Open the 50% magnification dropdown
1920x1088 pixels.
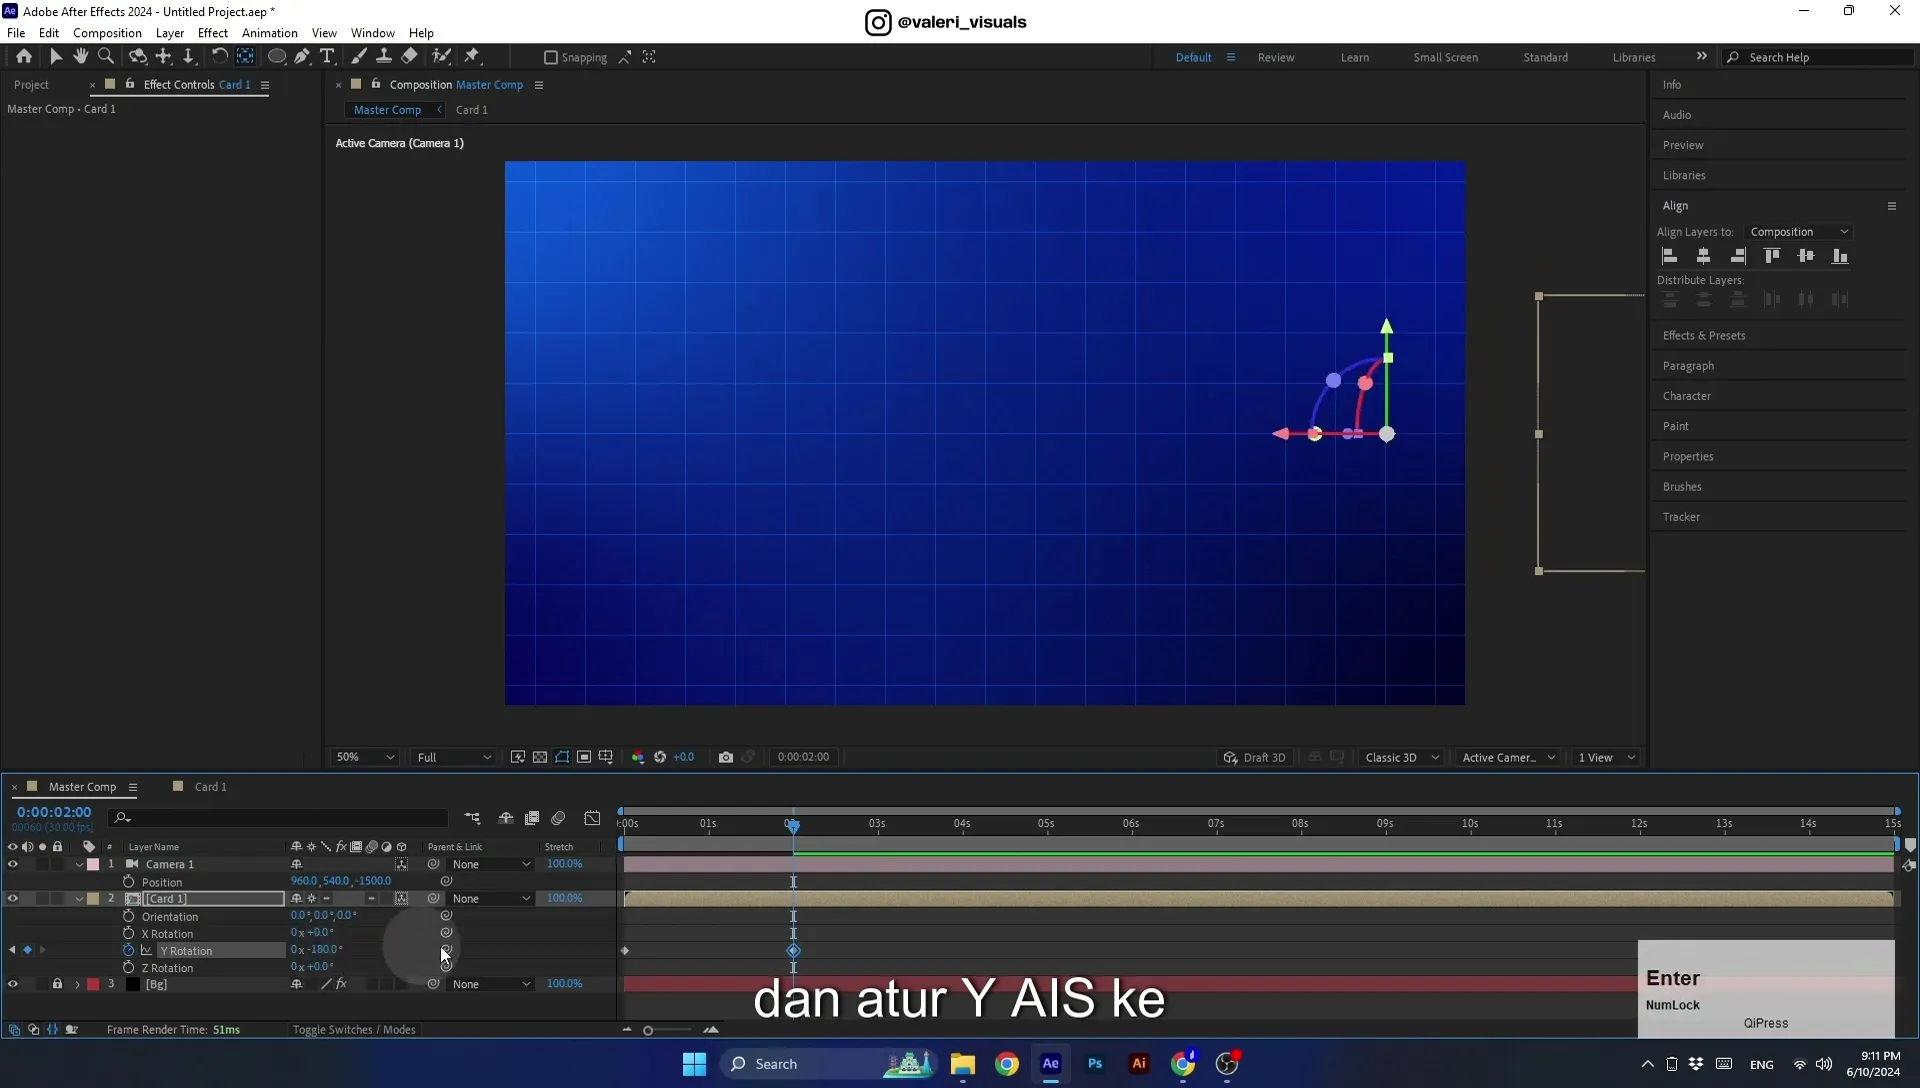pyautogui.click(x=365, y=757)
